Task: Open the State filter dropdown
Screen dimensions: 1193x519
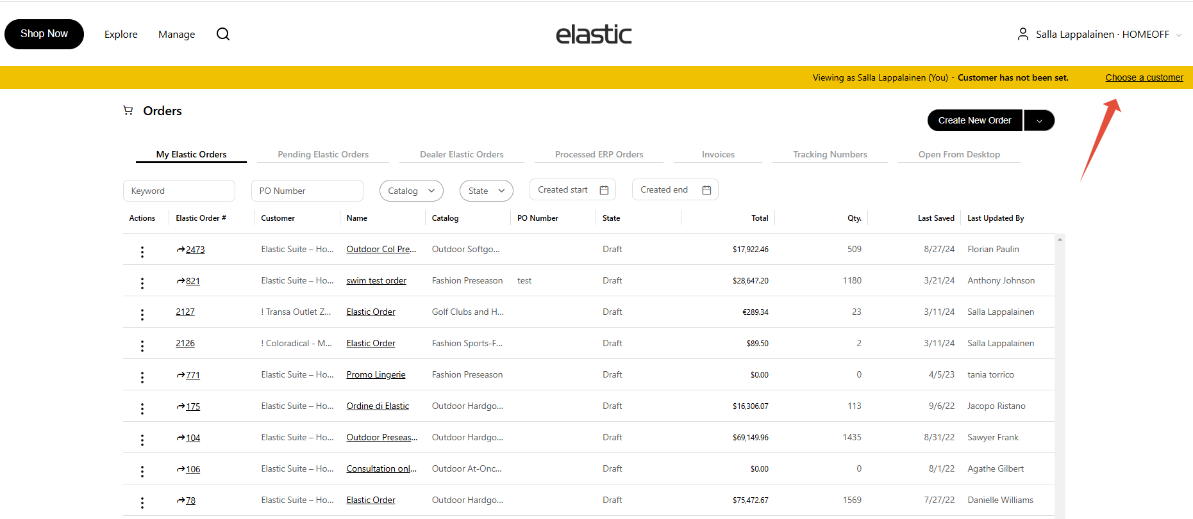Action: click(x=486, y=191)
